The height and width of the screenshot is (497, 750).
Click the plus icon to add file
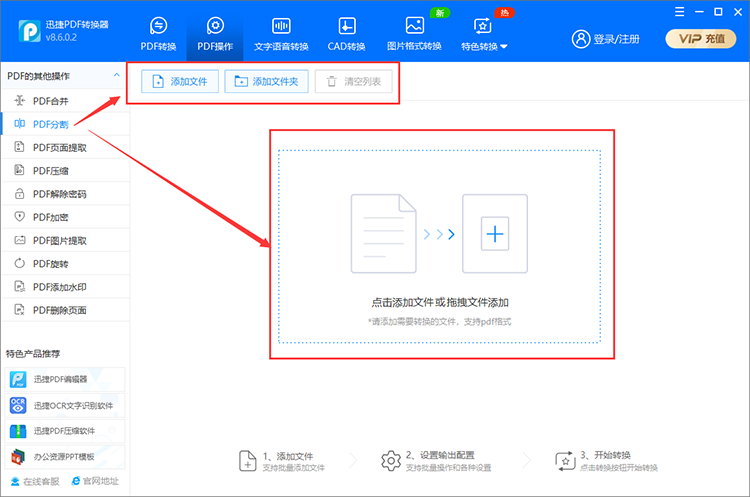click(495, 234)
